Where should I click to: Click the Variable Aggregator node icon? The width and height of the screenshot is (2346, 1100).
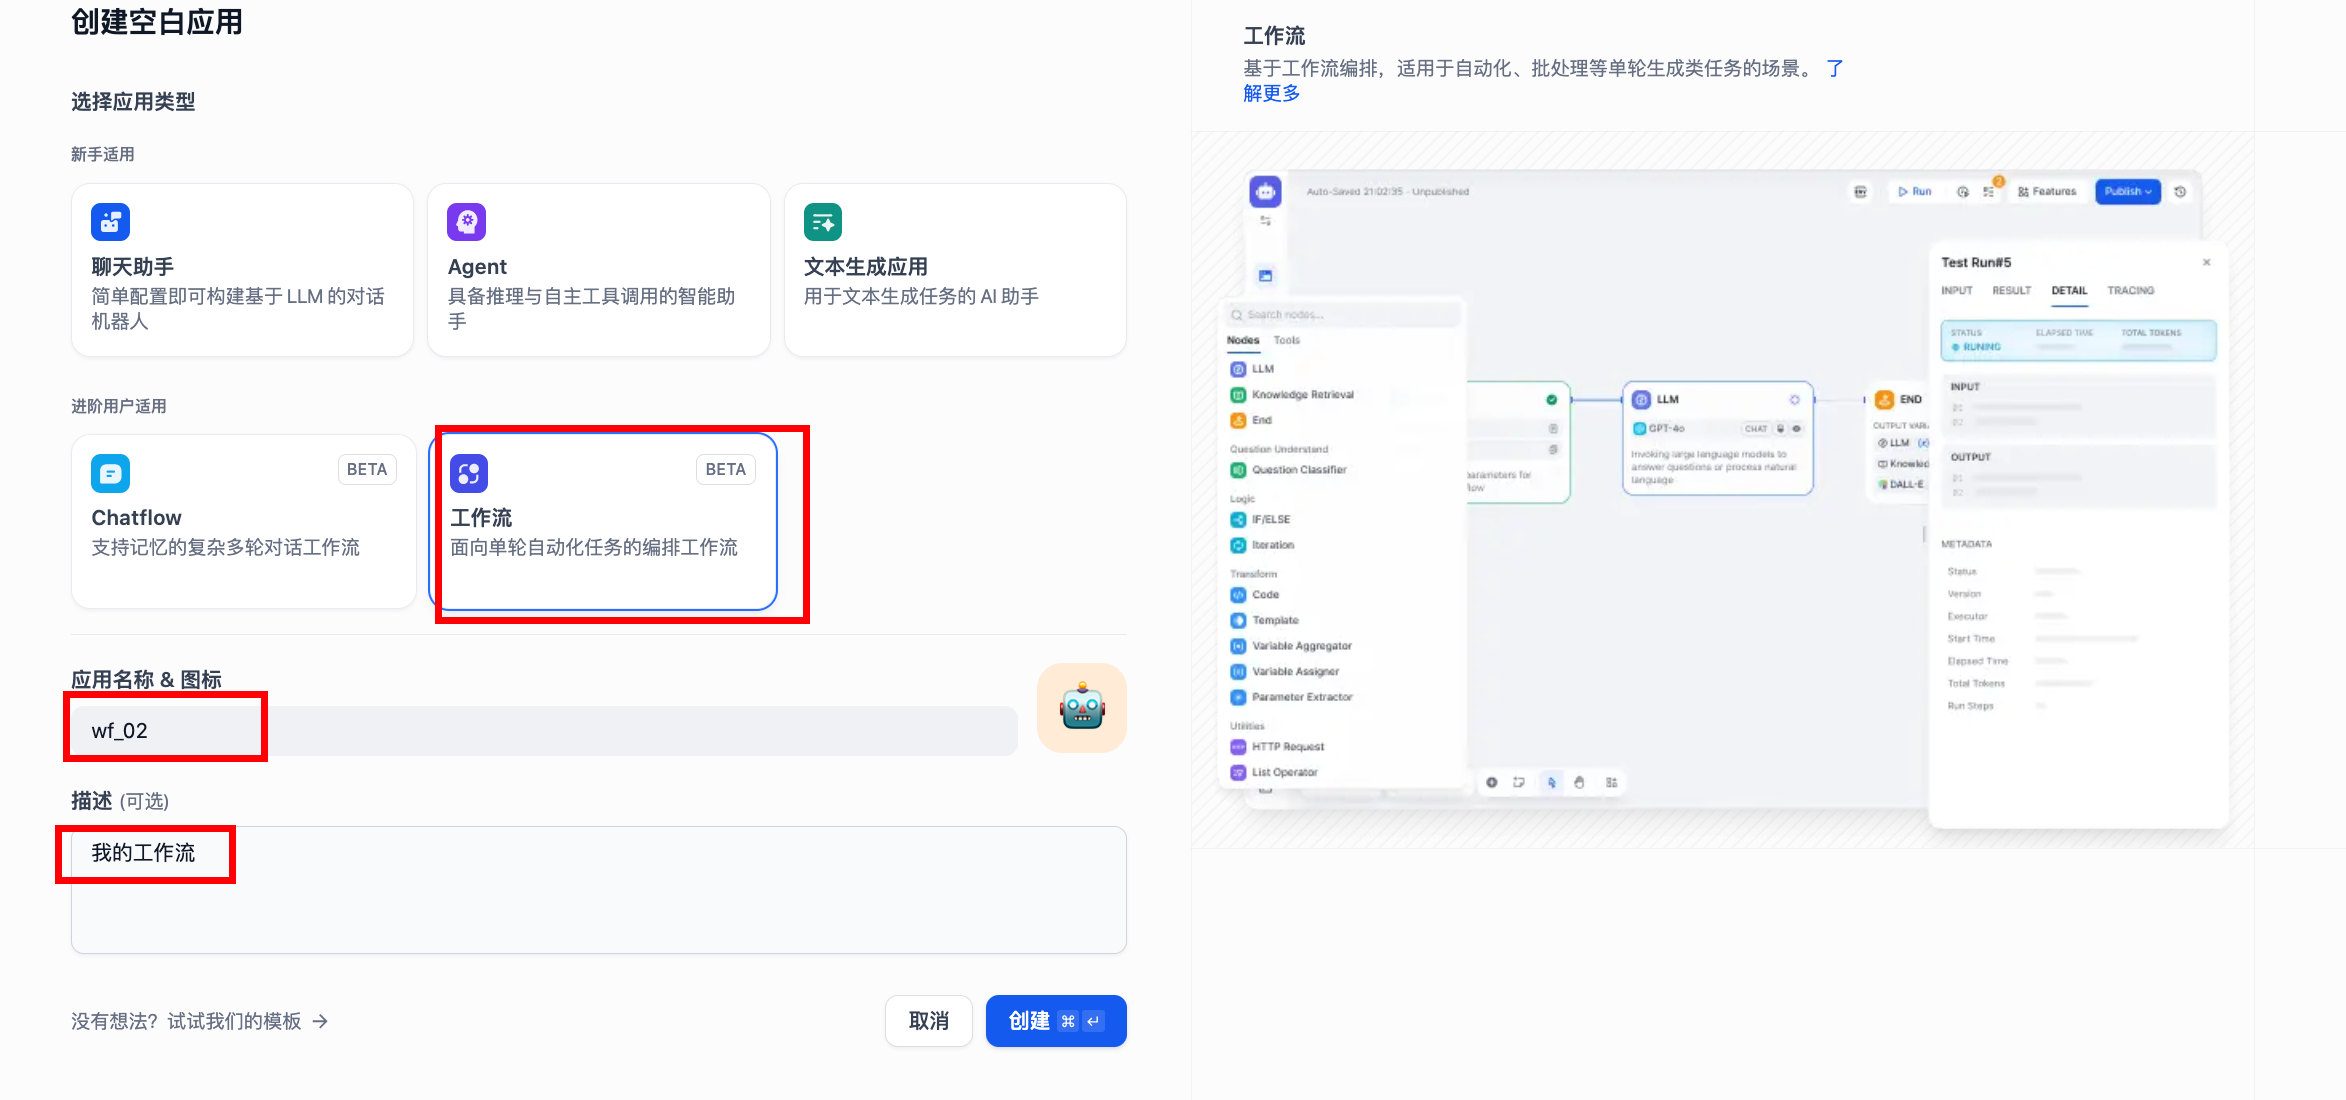pos(1238,647)
